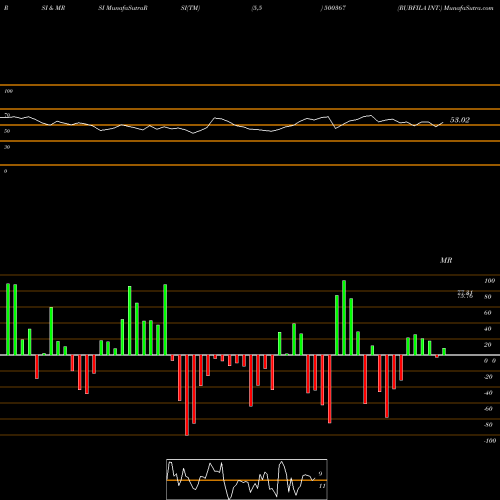Click MR axis label '0 0'

click(x=490, y=361)
